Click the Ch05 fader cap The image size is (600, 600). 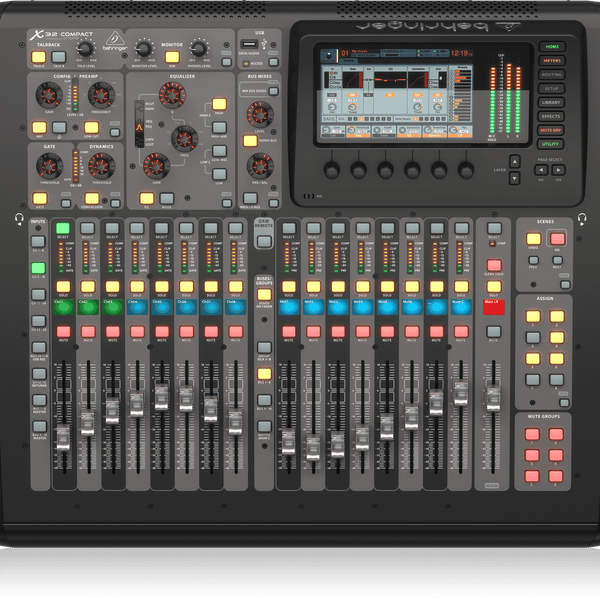(x=162, y=397)
